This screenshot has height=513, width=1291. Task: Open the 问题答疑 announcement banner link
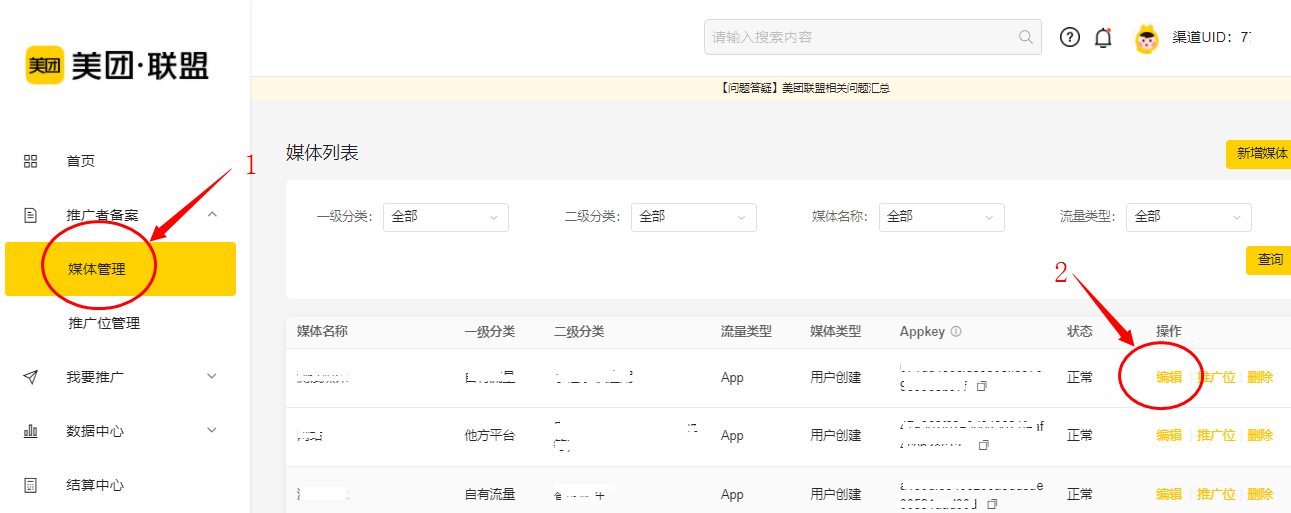pyautogui.click(x=804, y=88)
